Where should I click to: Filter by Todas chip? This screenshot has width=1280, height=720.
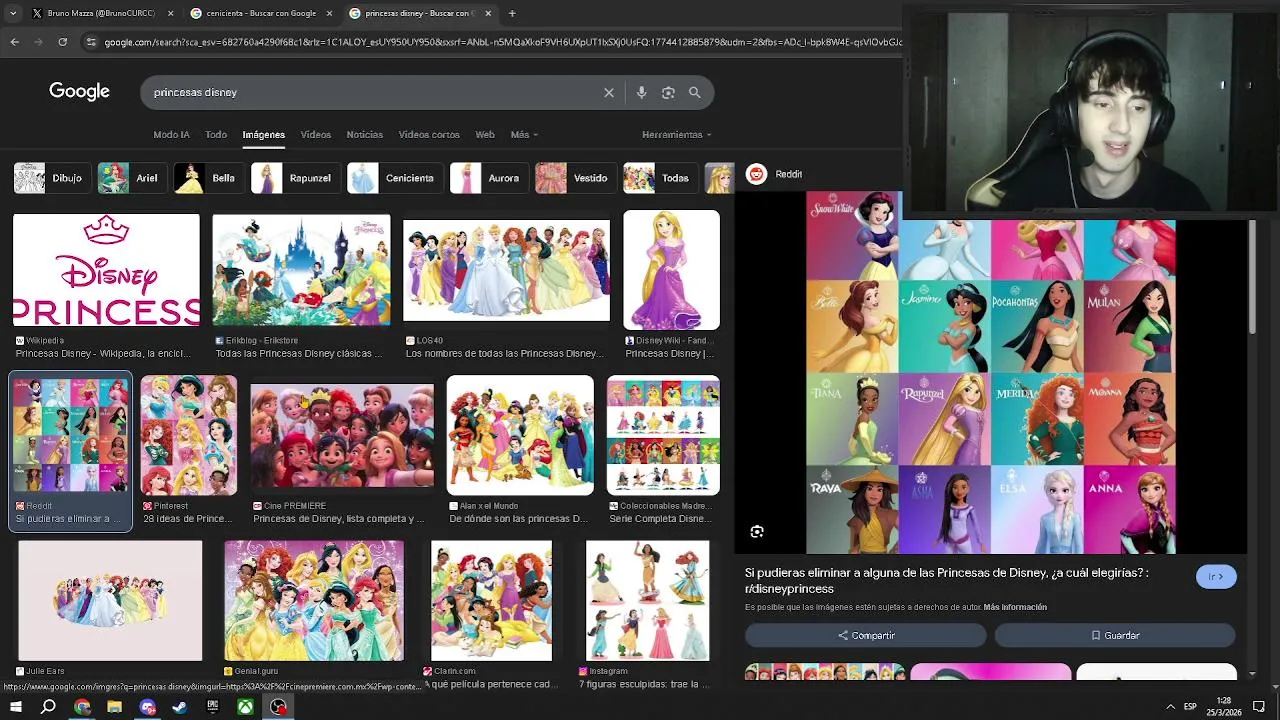click(660, 178)
